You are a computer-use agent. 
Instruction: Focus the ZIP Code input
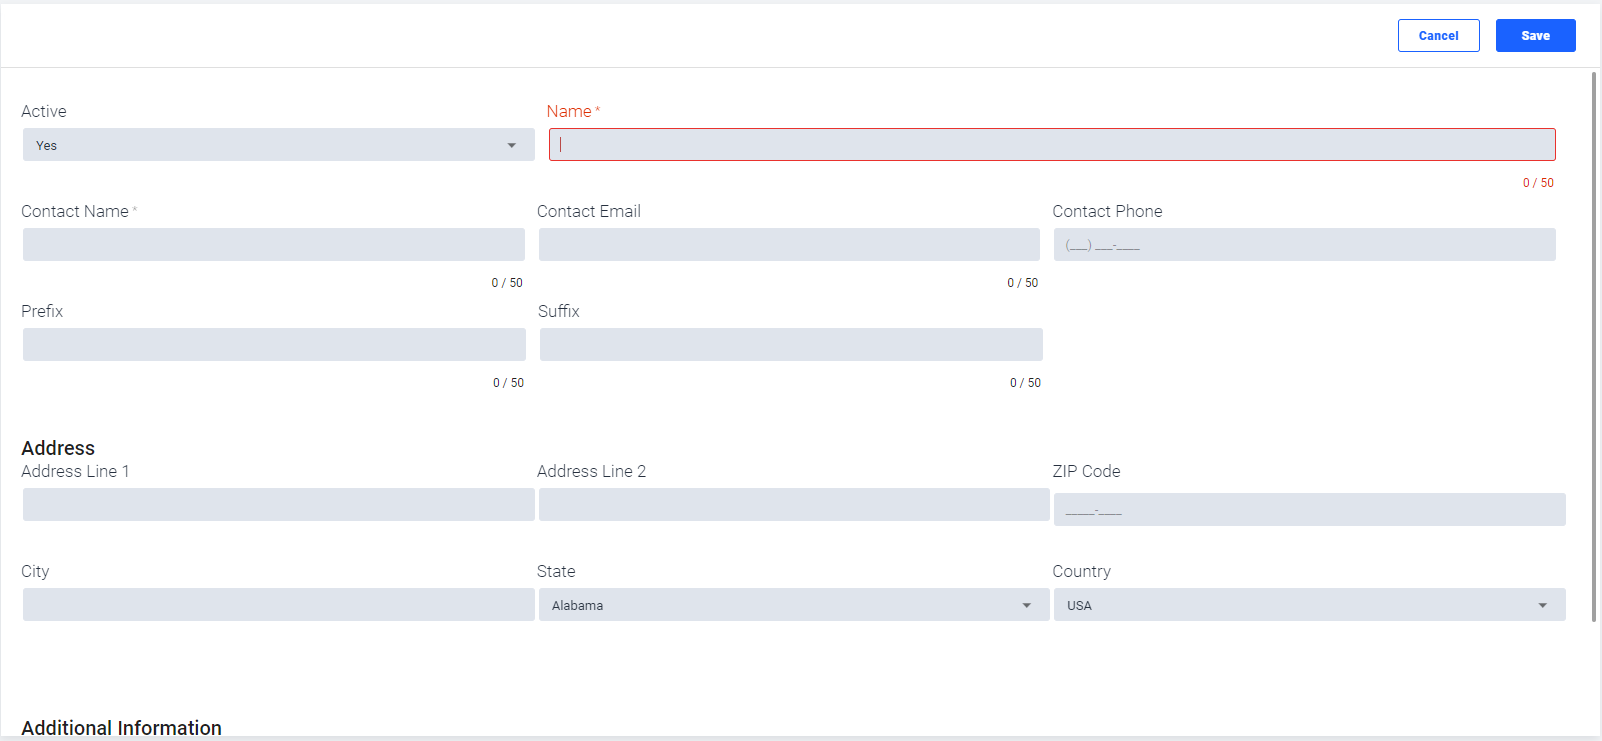[x=1310, y=509]
